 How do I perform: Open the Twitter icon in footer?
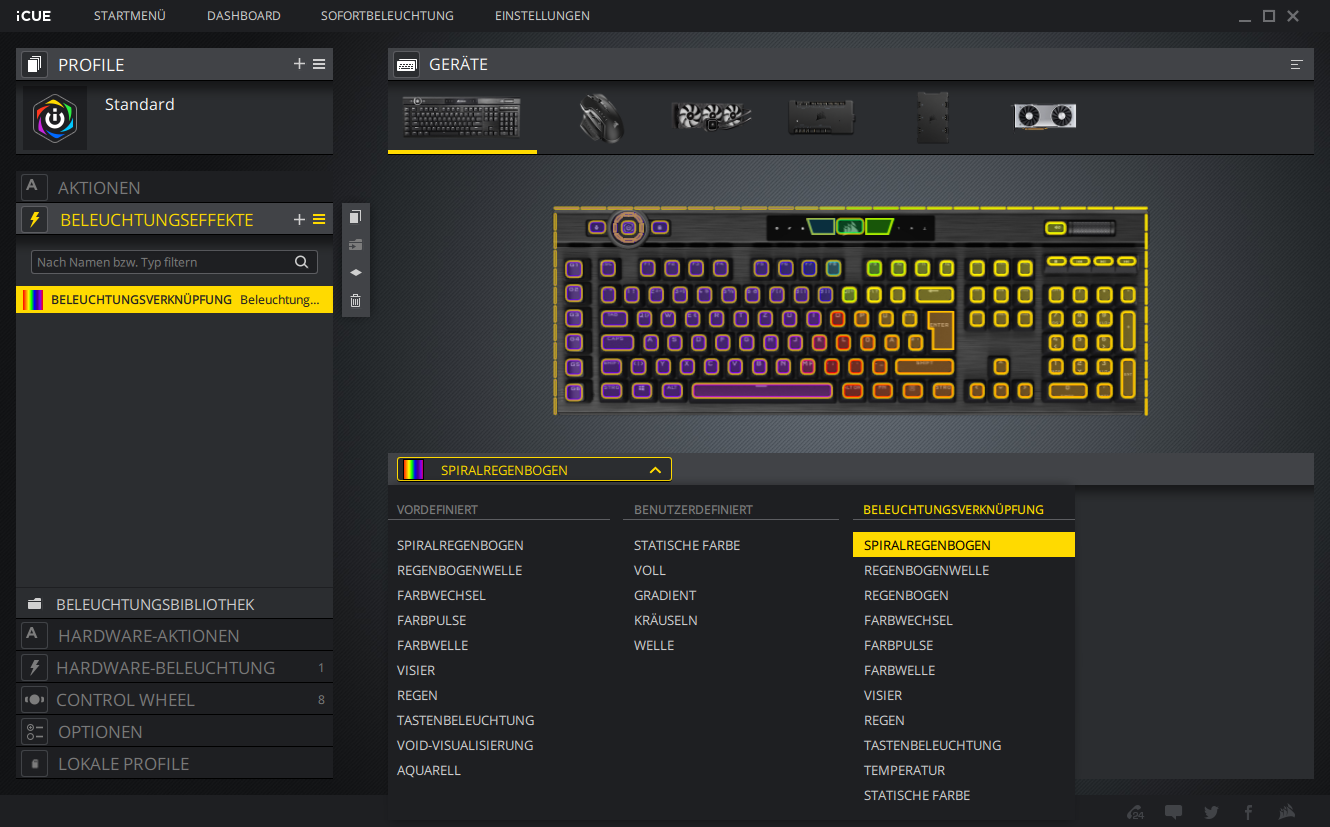[1212, 812]
